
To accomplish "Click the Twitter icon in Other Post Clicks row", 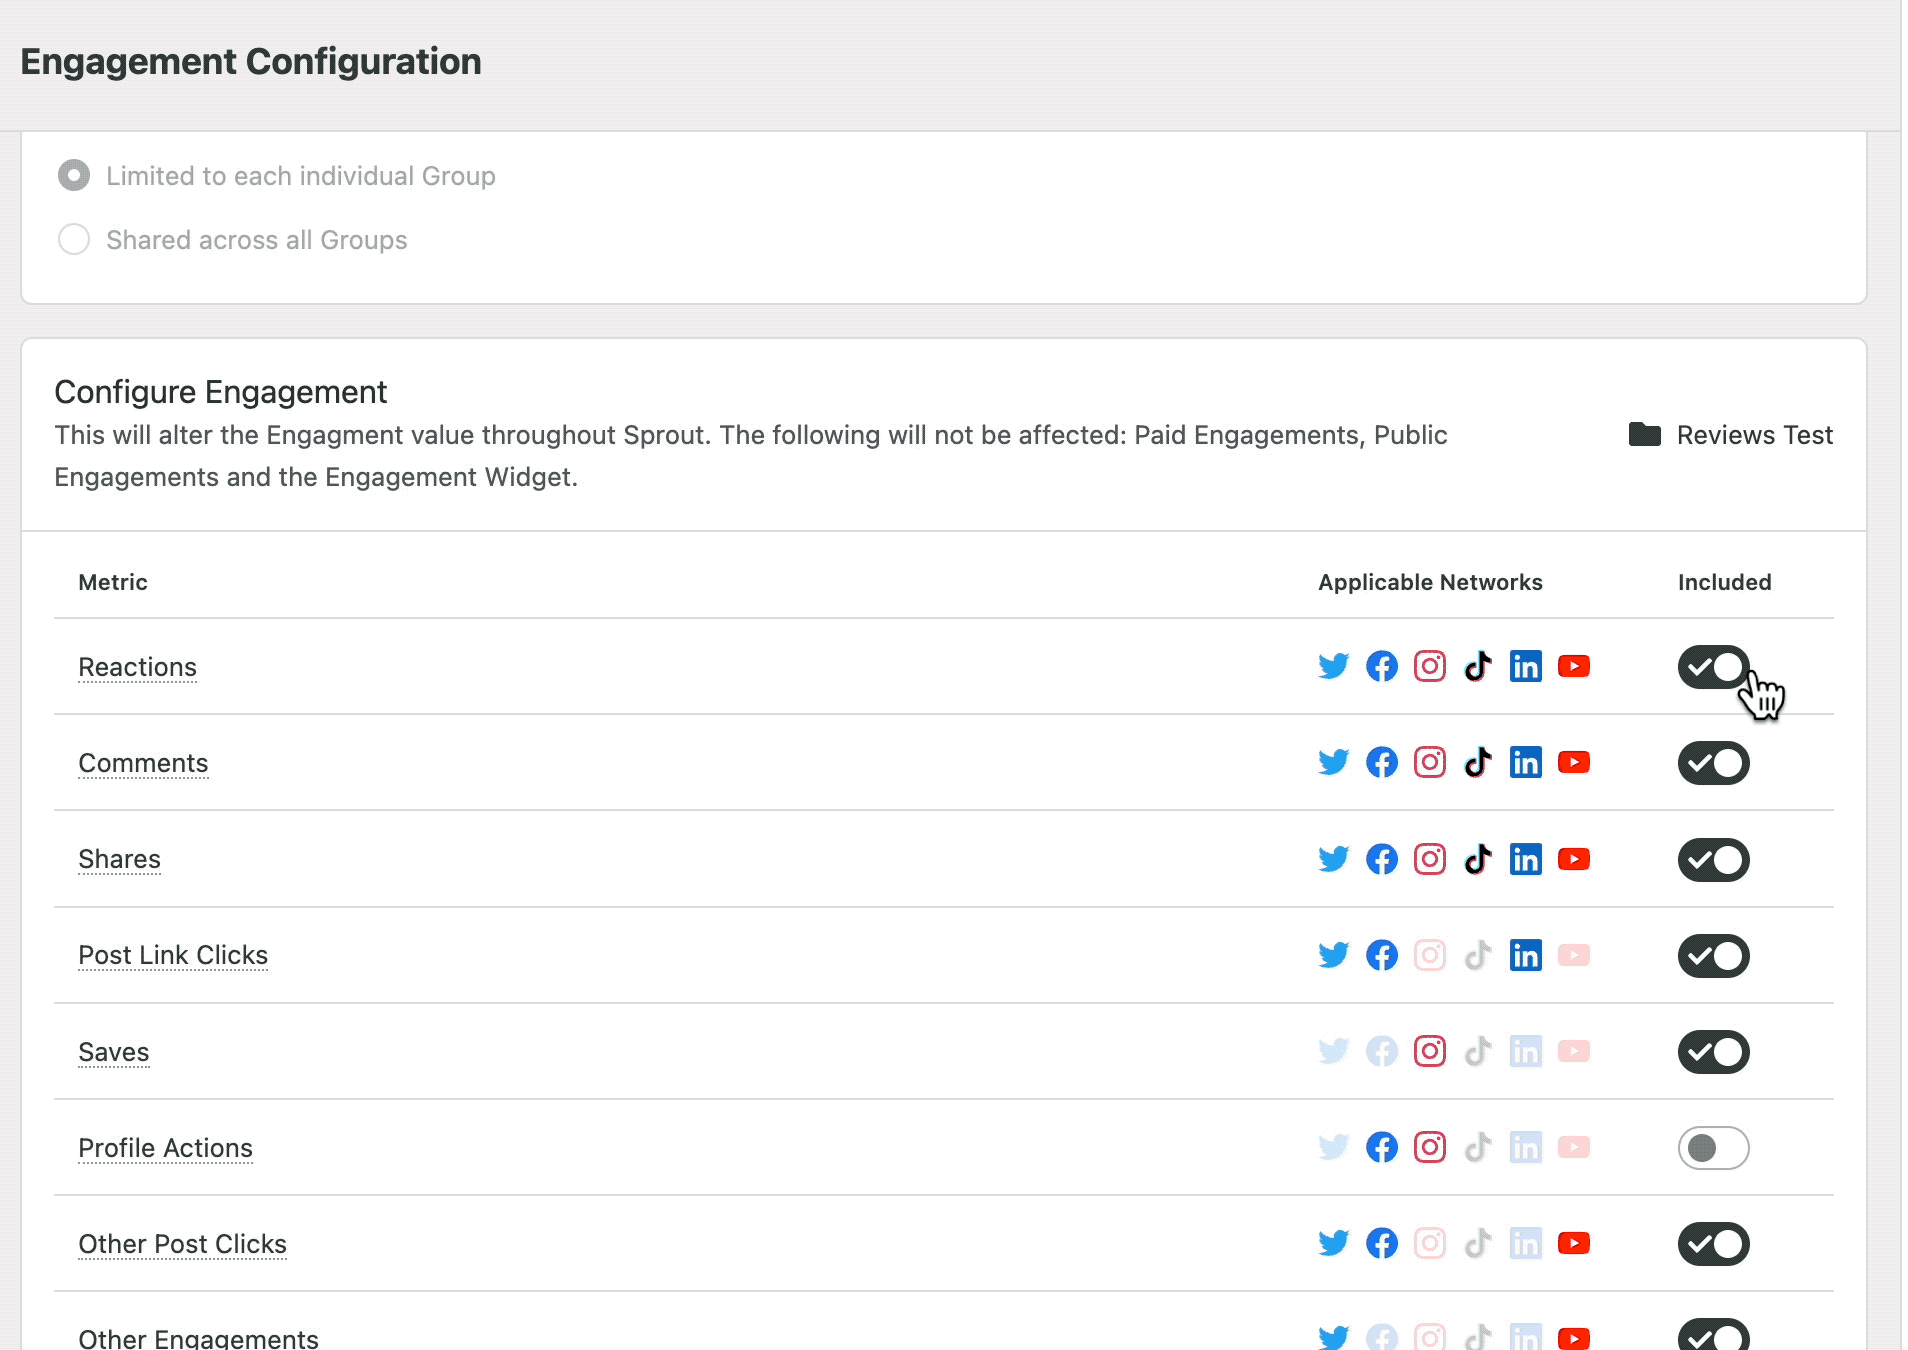I will coord(1333,1243).
